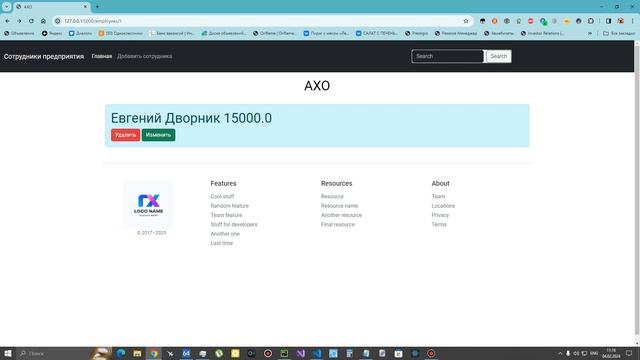
Task: Open the All Bookmarks folder
Action: tap(619, 33)
